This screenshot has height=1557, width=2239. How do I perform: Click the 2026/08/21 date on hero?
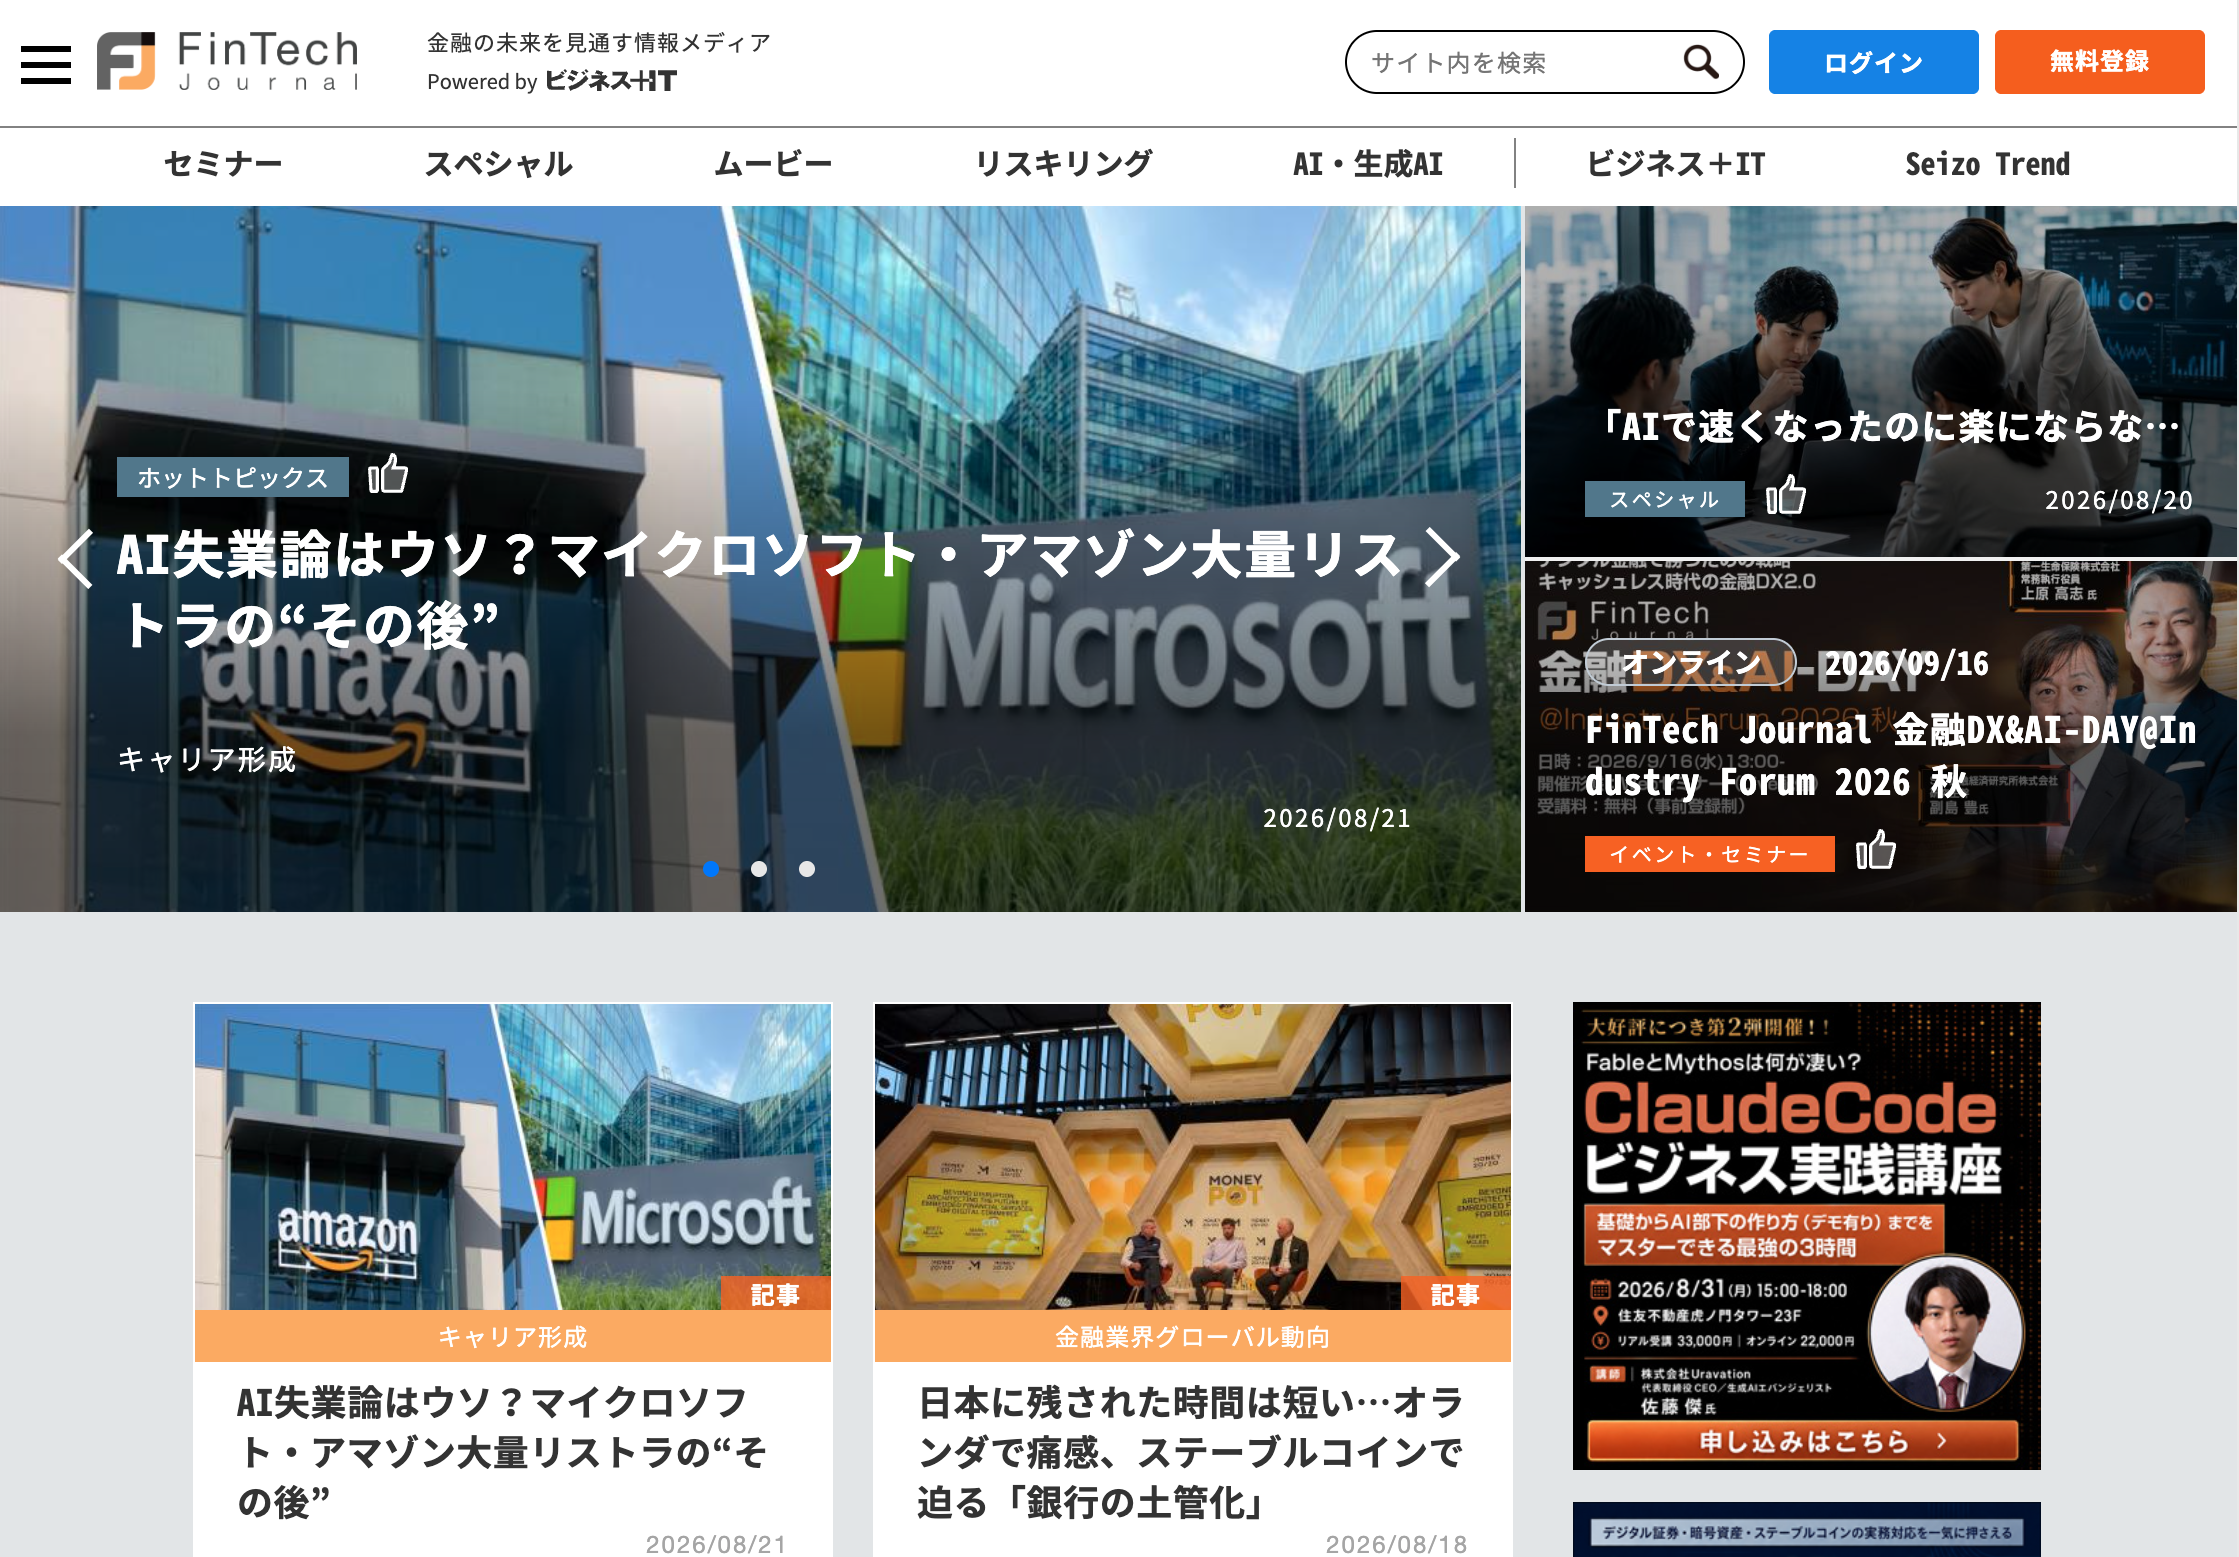1337,818
